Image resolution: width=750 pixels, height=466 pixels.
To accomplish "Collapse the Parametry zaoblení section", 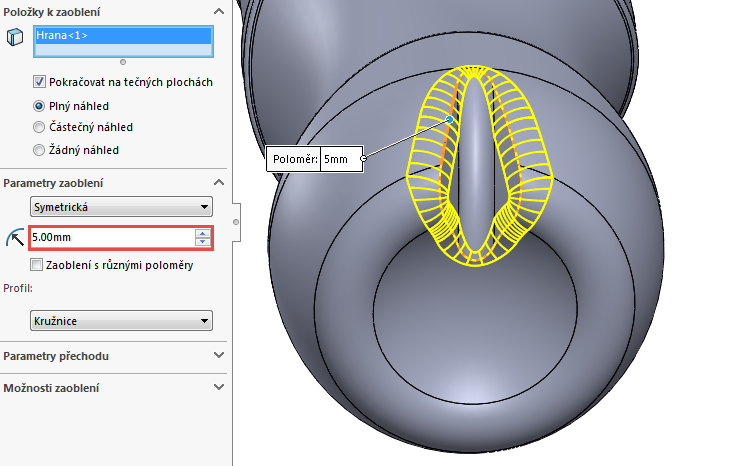I will [x=219, y=183].
